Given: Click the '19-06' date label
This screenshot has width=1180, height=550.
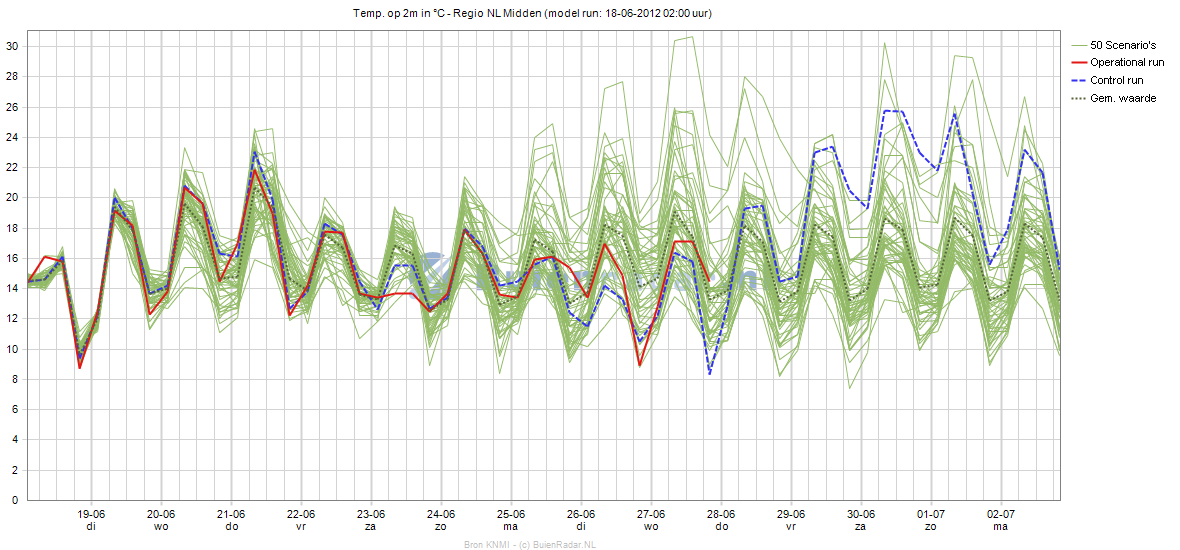Looking at the screenshot, I should 91,515.
